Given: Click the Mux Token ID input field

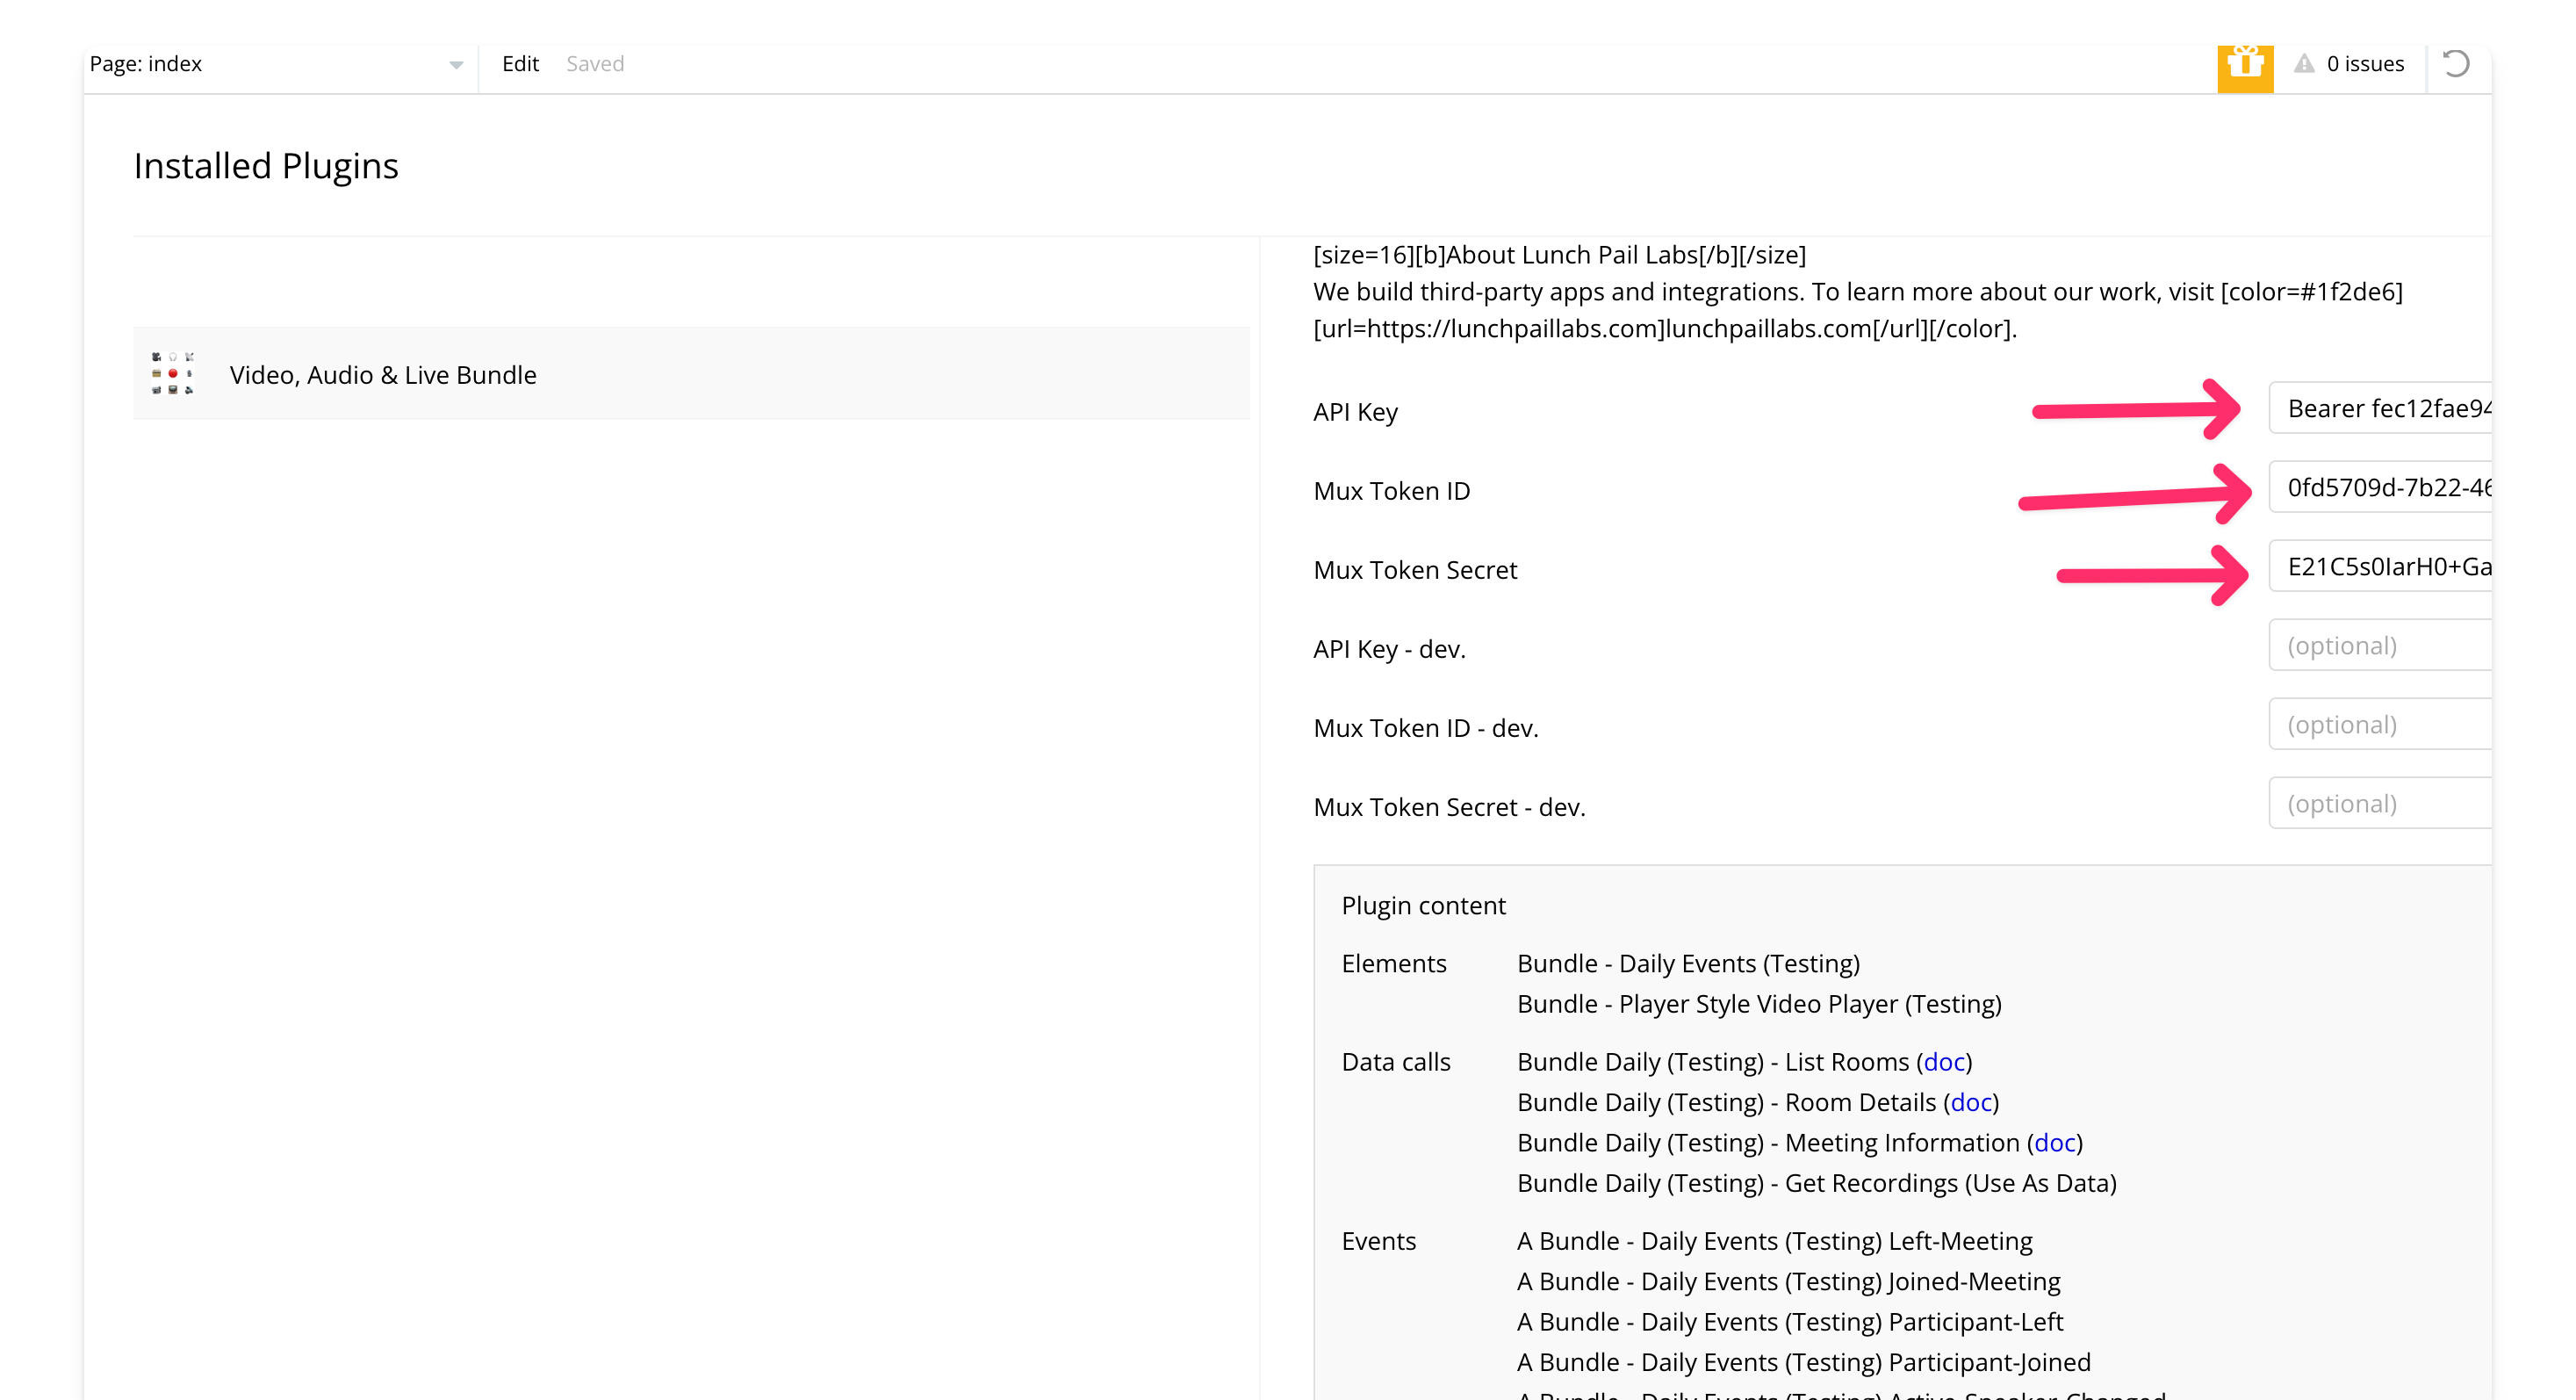Looking at the screenshot, I should click(2380, 487).
